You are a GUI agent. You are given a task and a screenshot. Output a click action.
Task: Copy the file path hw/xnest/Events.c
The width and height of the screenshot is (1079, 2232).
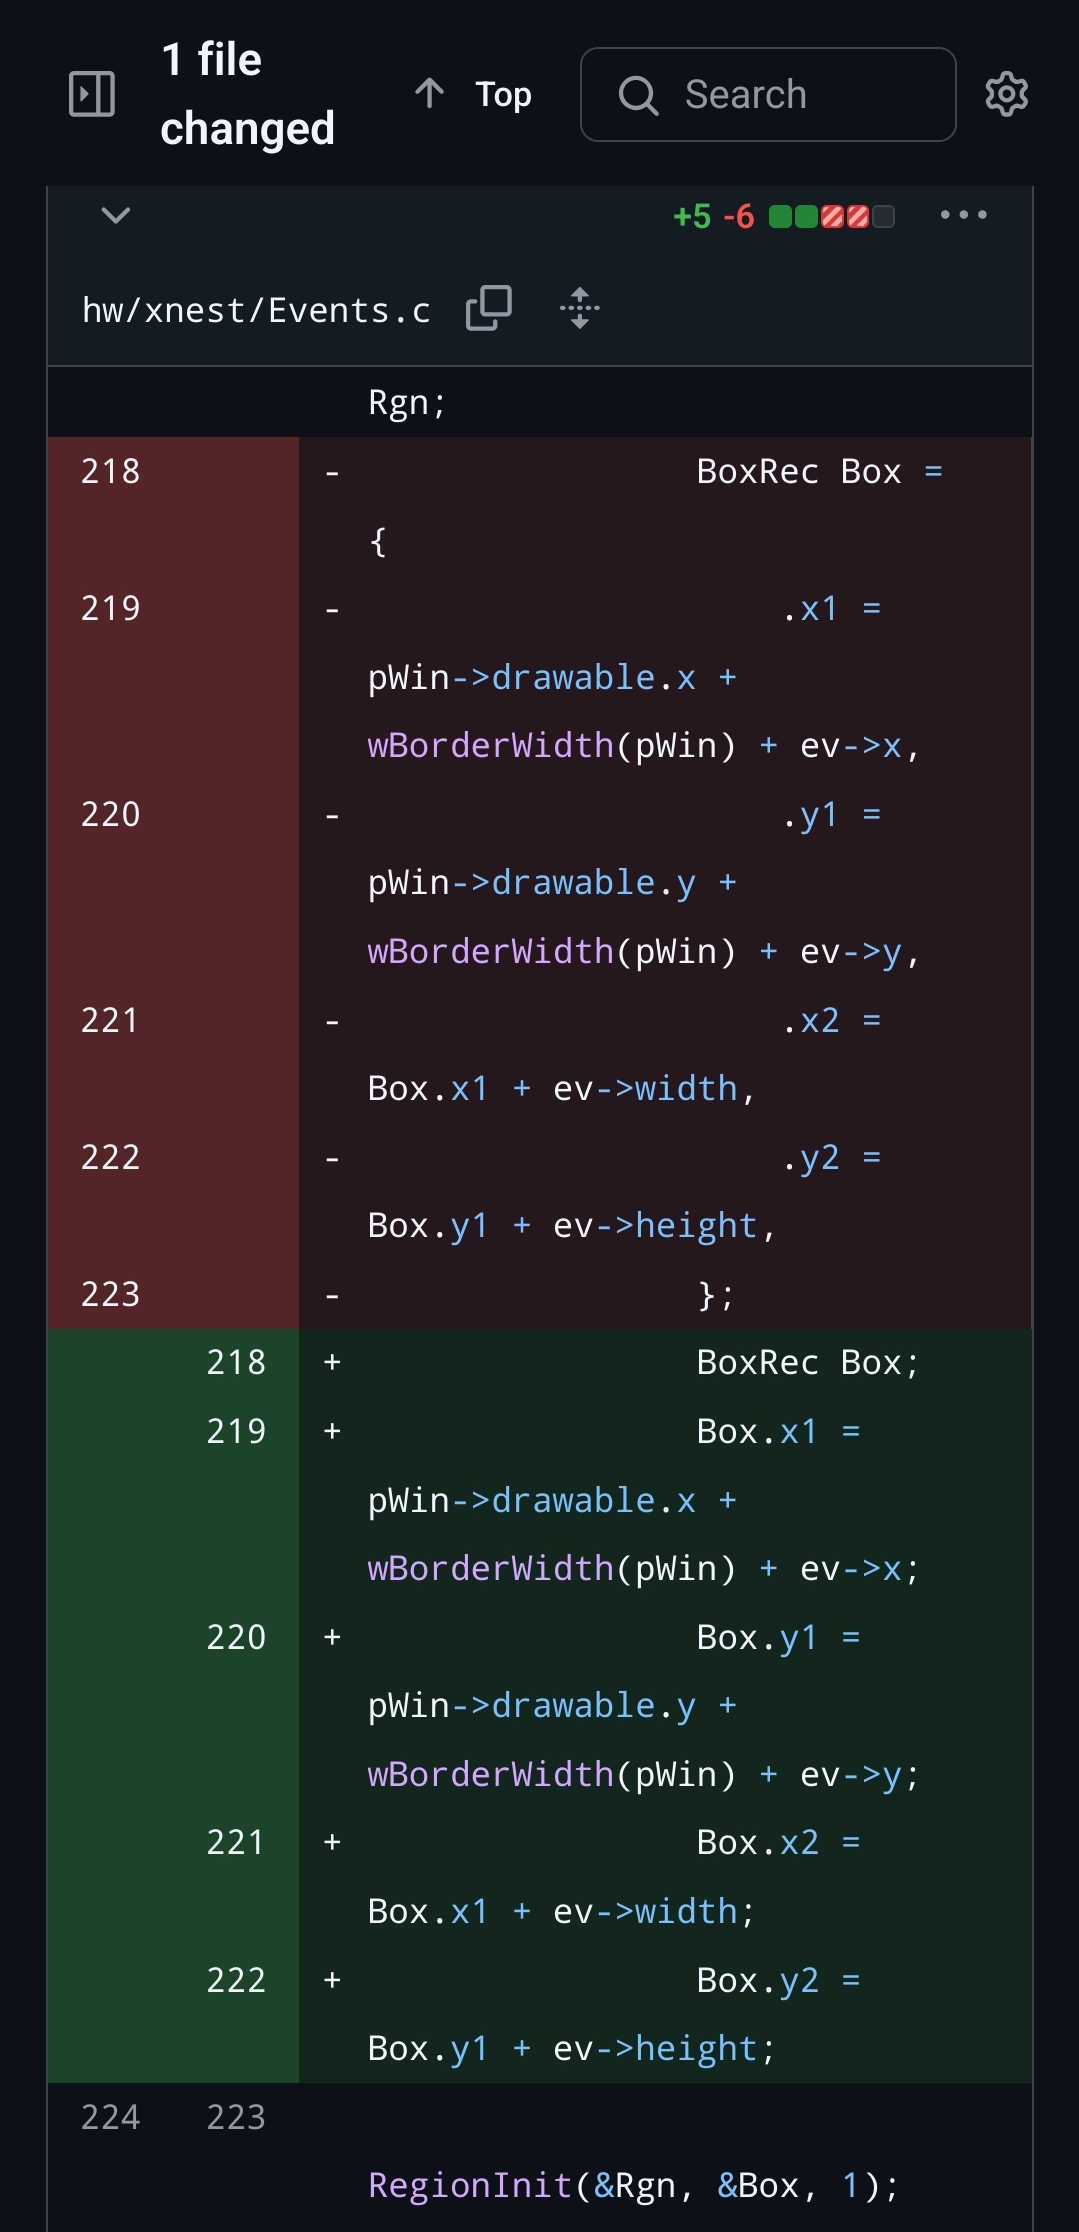[x=489, y=308]
